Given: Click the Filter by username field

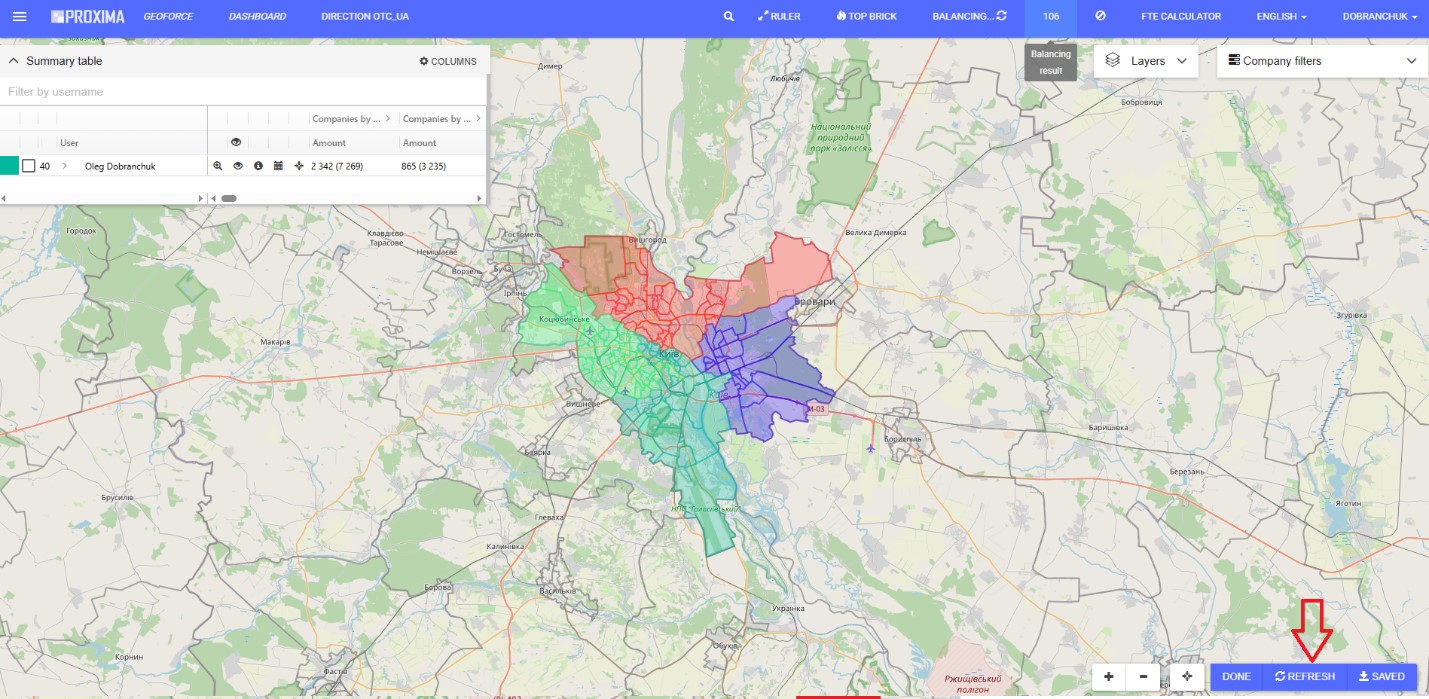Looking at the screenshot, I should tap(243, 92).
